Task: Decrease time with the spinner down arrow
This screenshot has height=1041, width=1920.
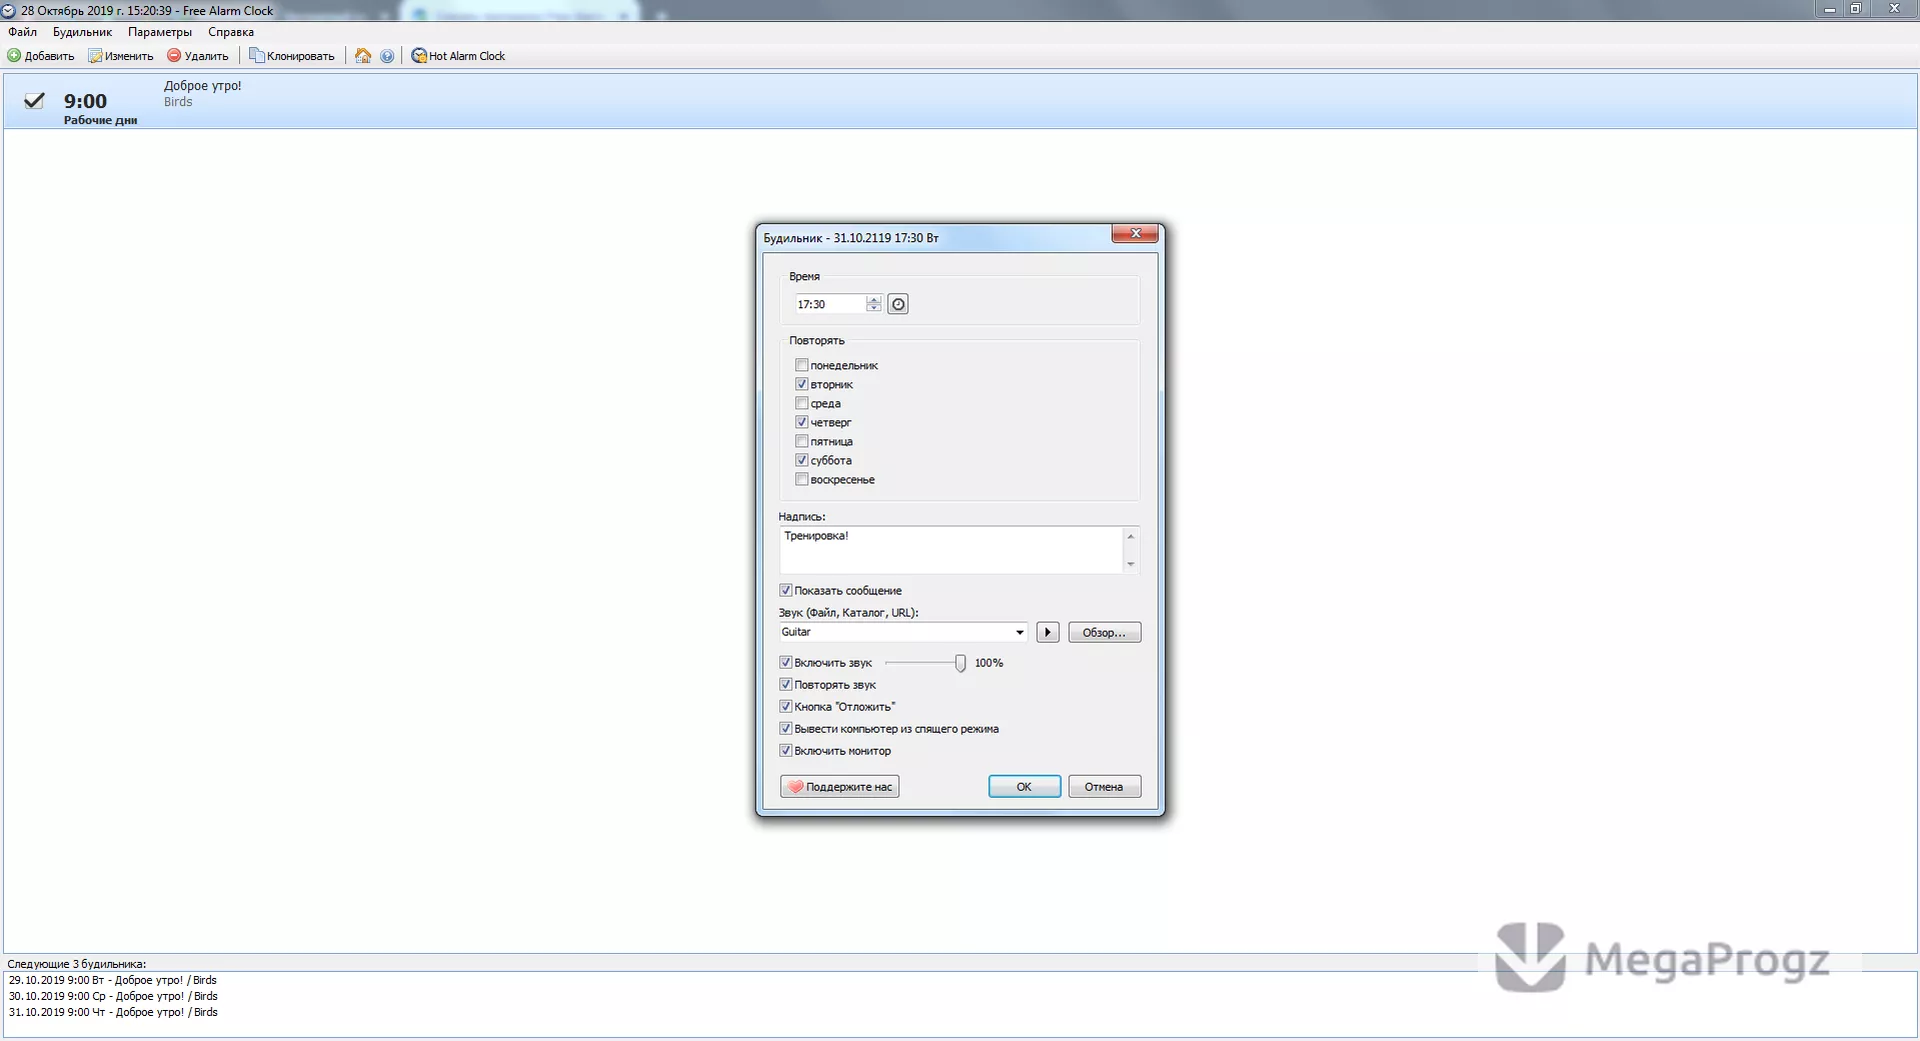Action: pos(874,308)
